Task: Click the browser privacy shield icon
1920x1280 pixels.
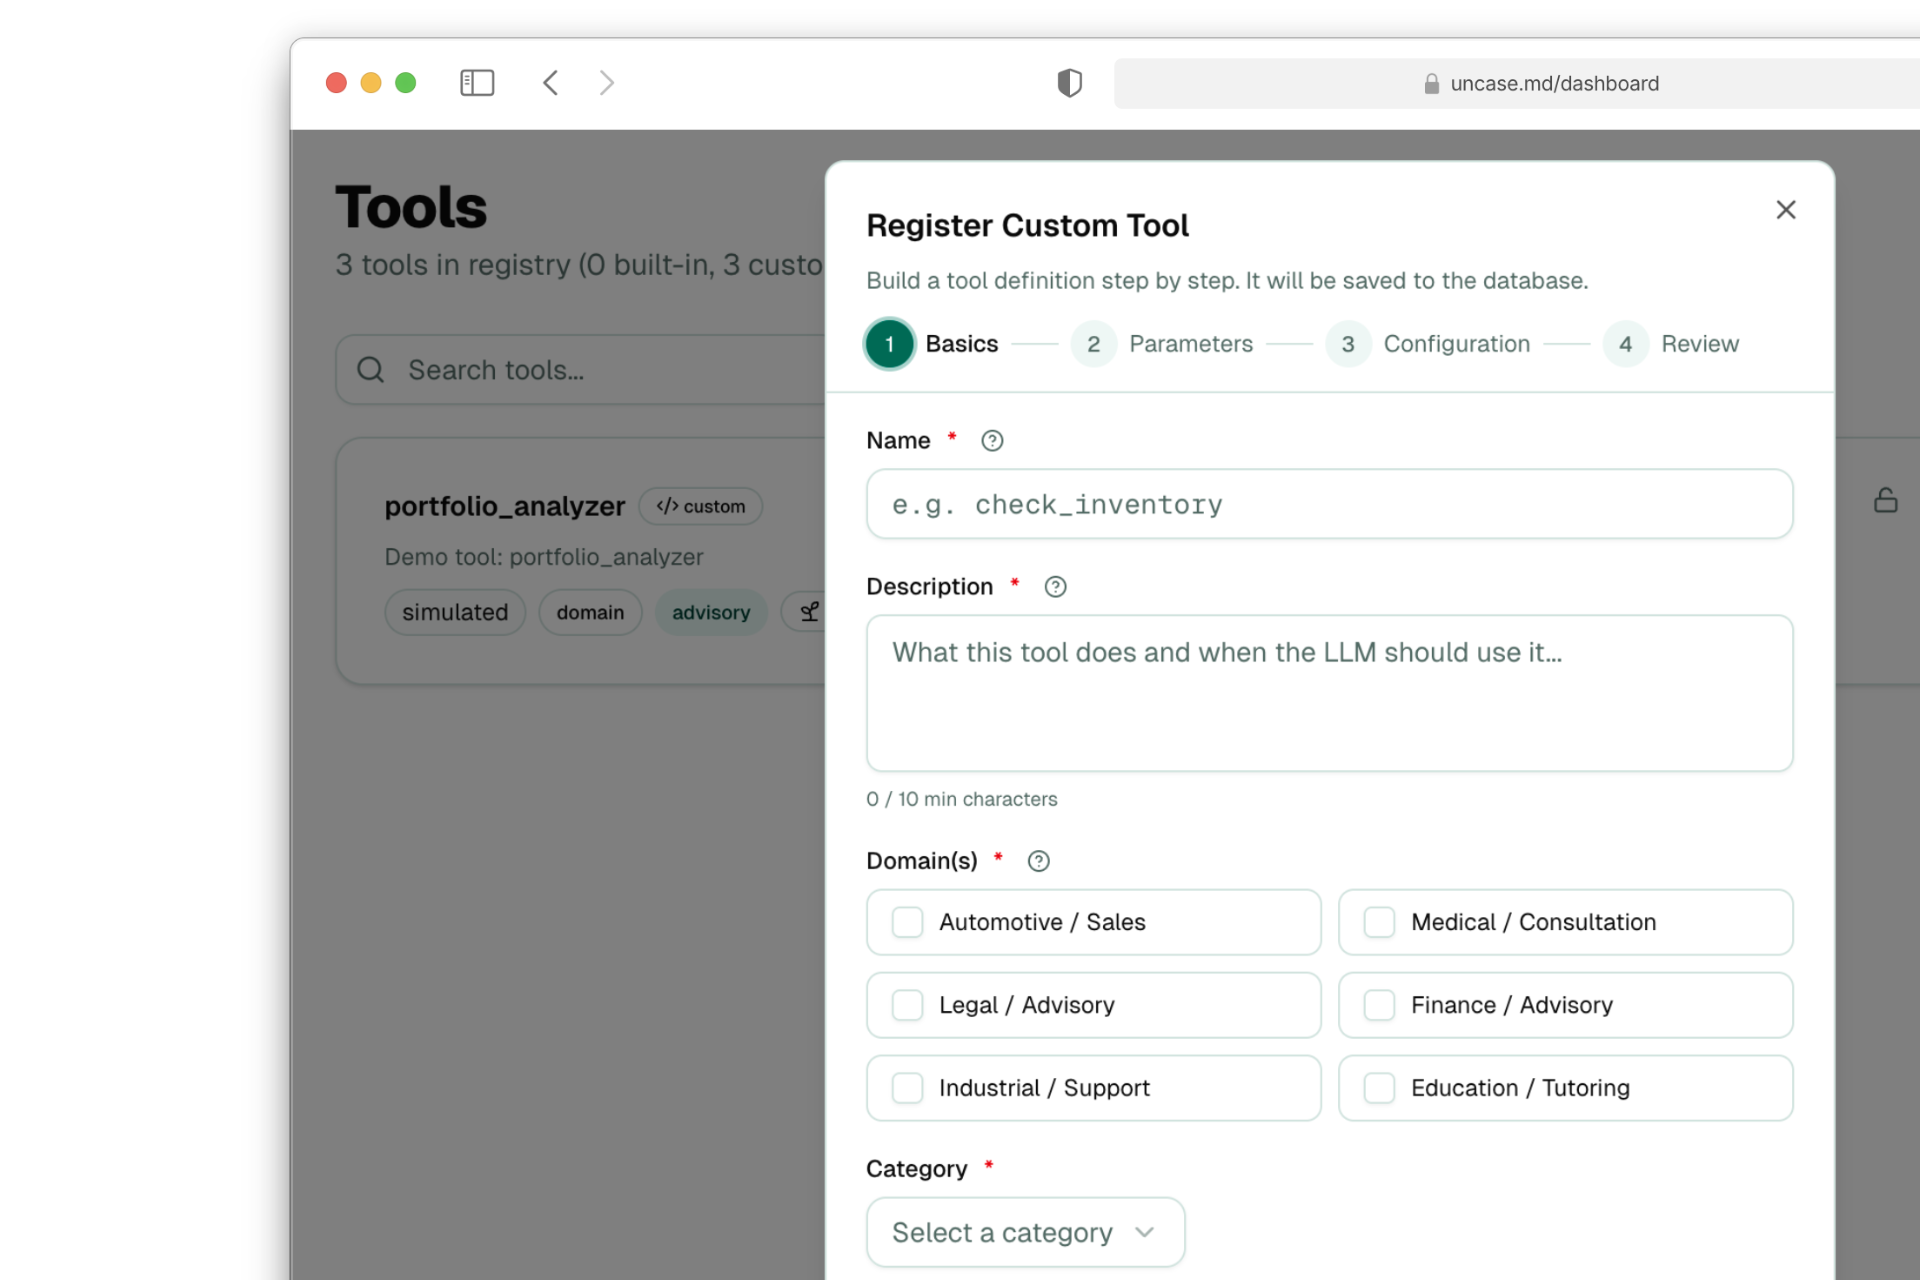Action: click(1069, 83)
